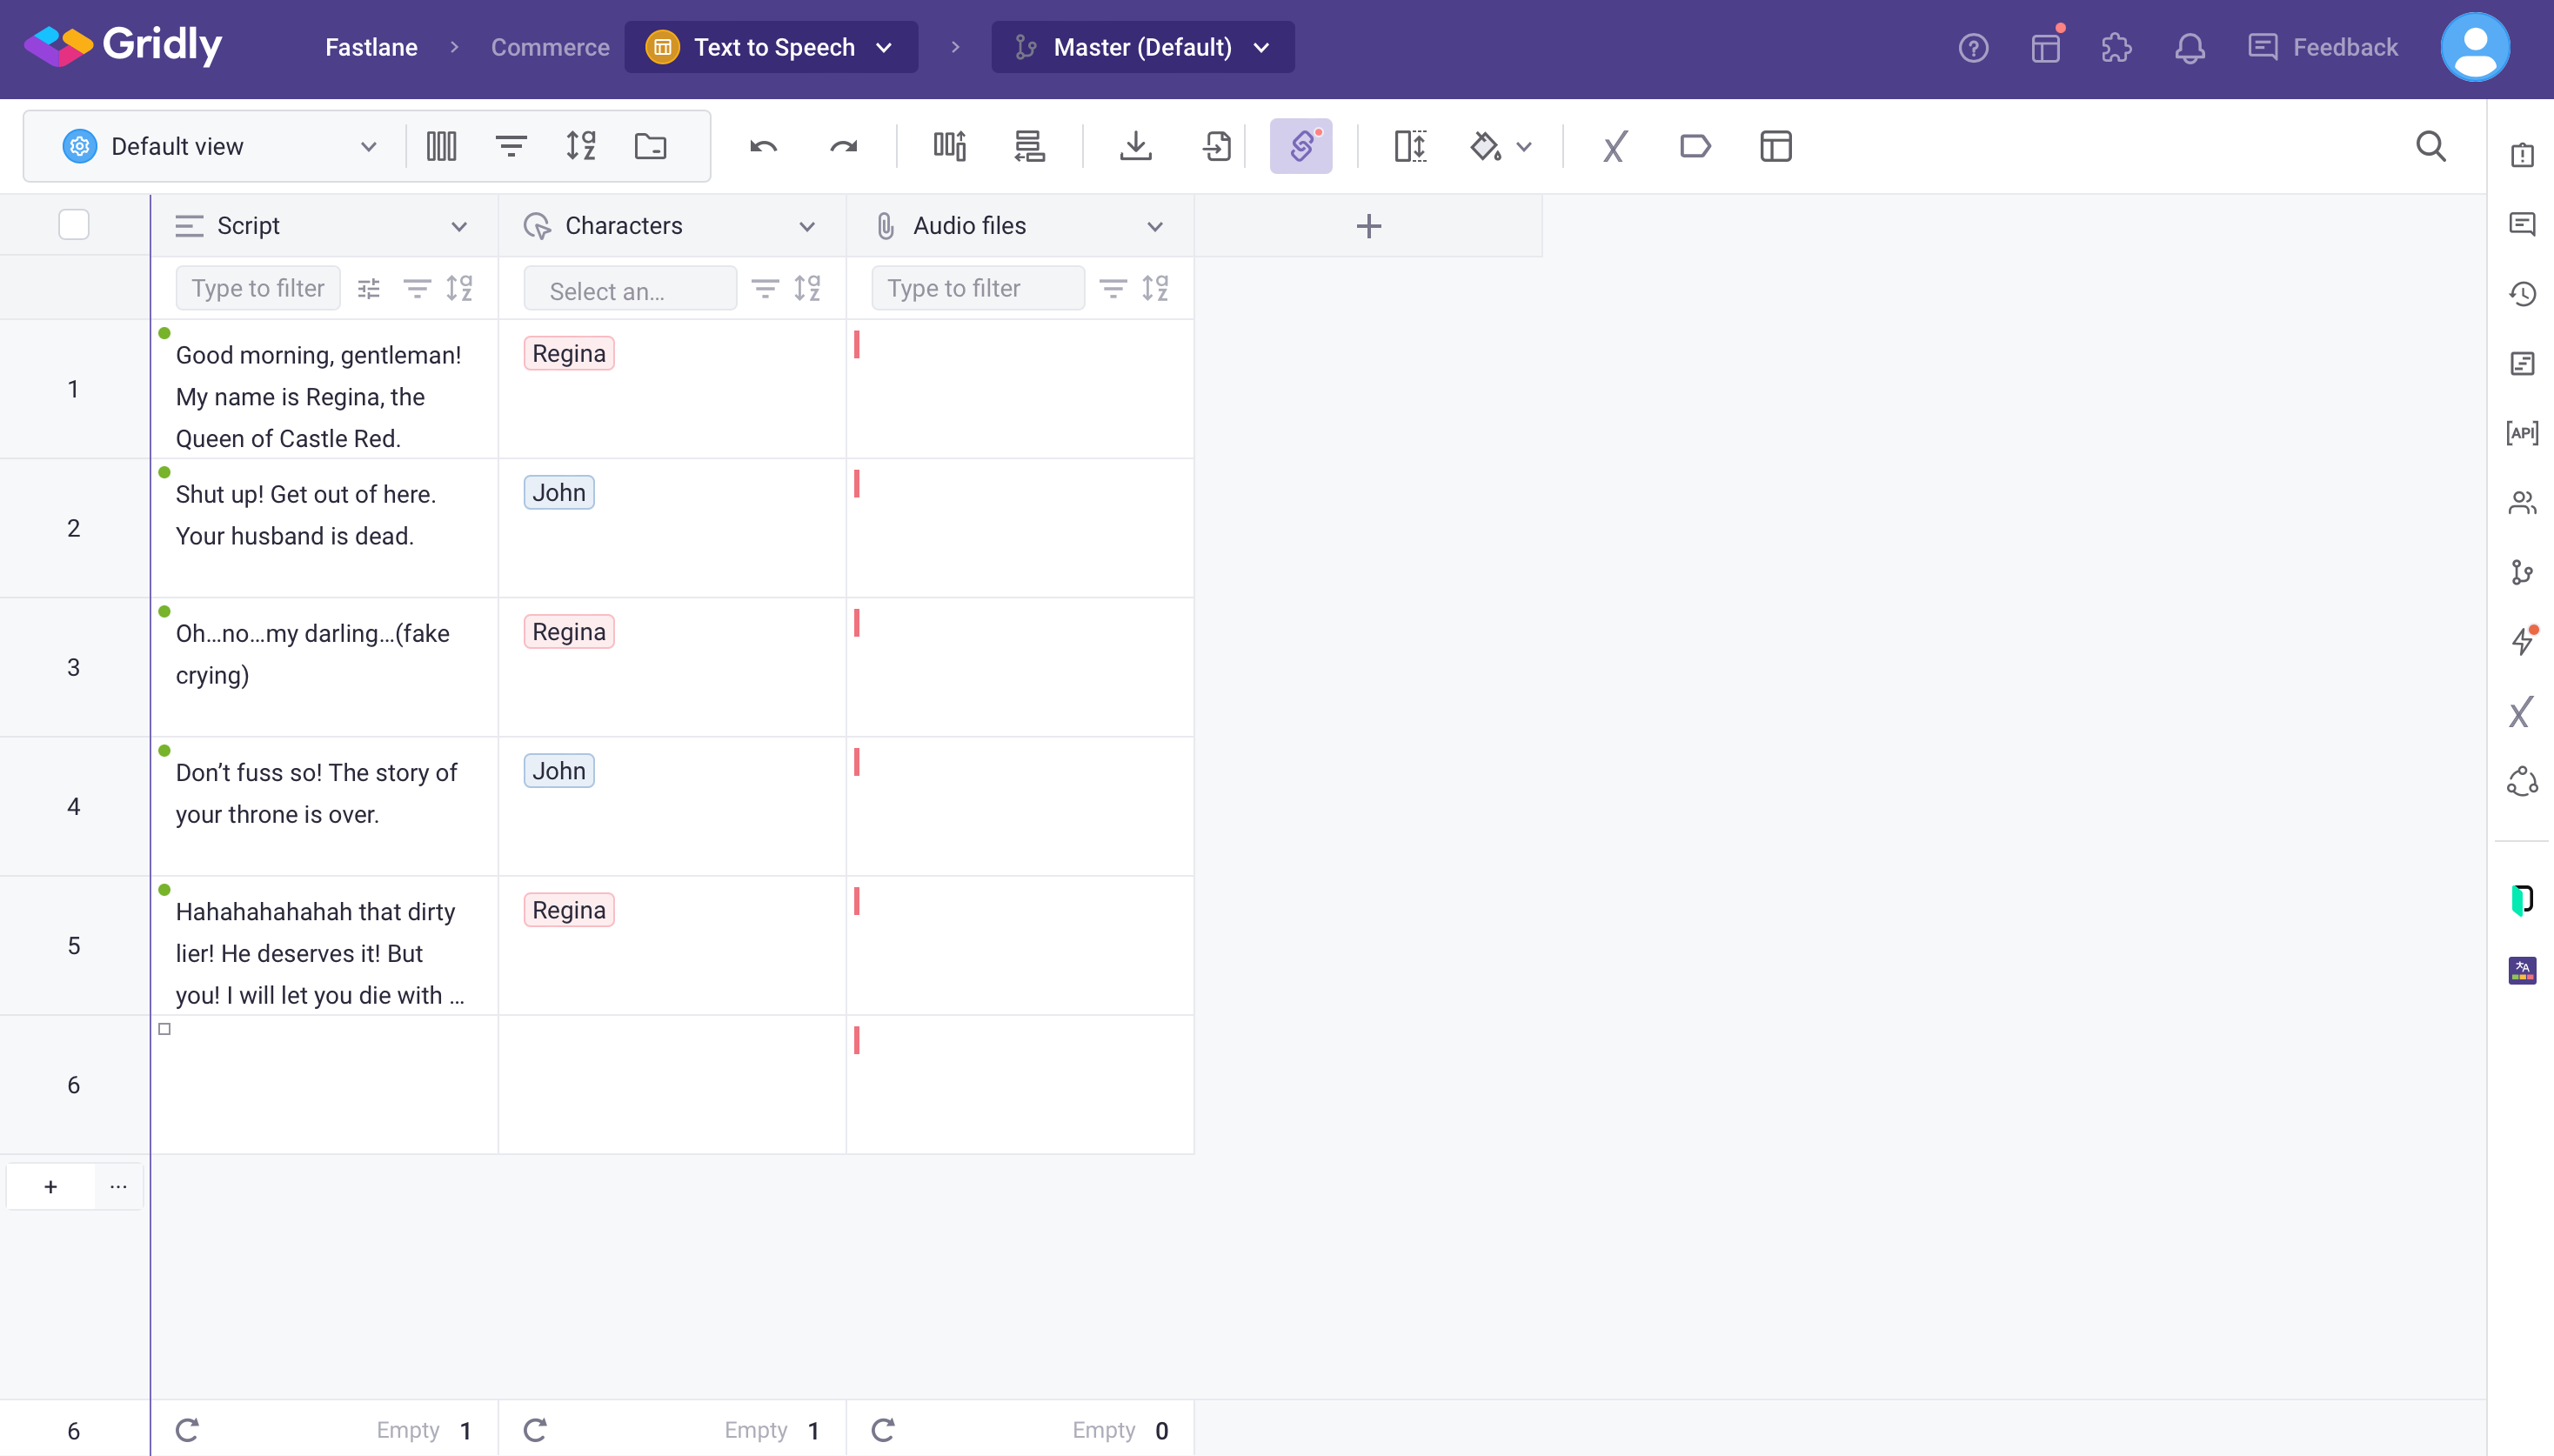Go to the Fastlane breadcrumb
2554x1456 pixels.
pyautogui.click(x=371, y=48)
